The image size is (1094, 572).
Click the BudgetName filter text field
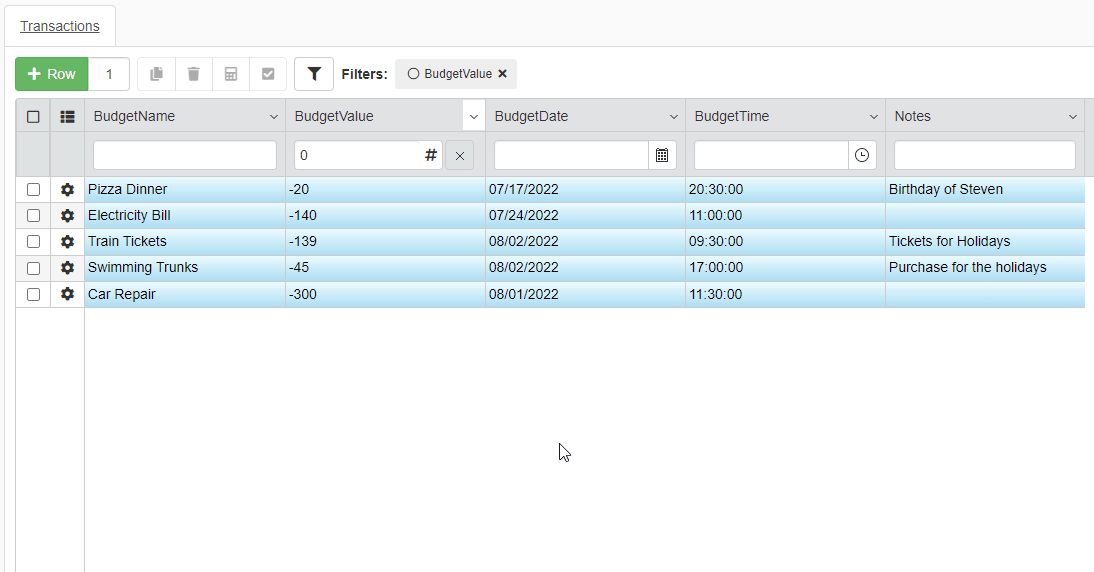point(185,155)
